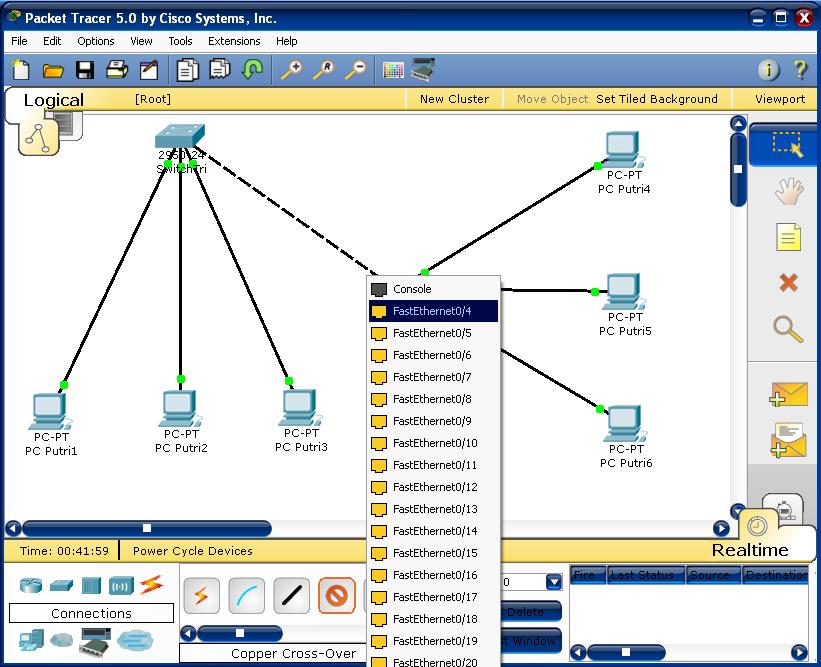This screenshot has height=667, width=821.
Task: Open the scenario dropdown arrow
Action: pyautogui.click(x=554, y=582)
